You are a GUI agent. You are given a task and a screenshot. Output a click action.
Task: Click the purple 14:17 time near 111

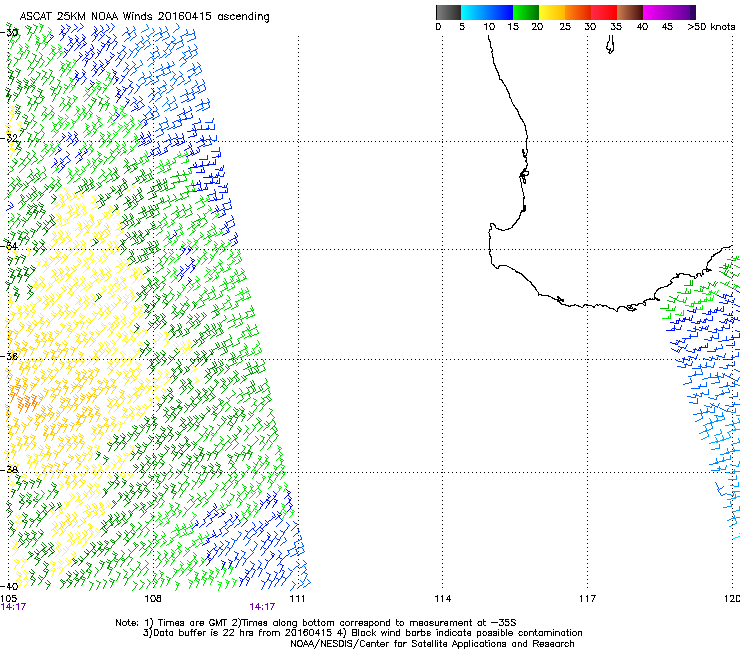(x=262, y=607)
